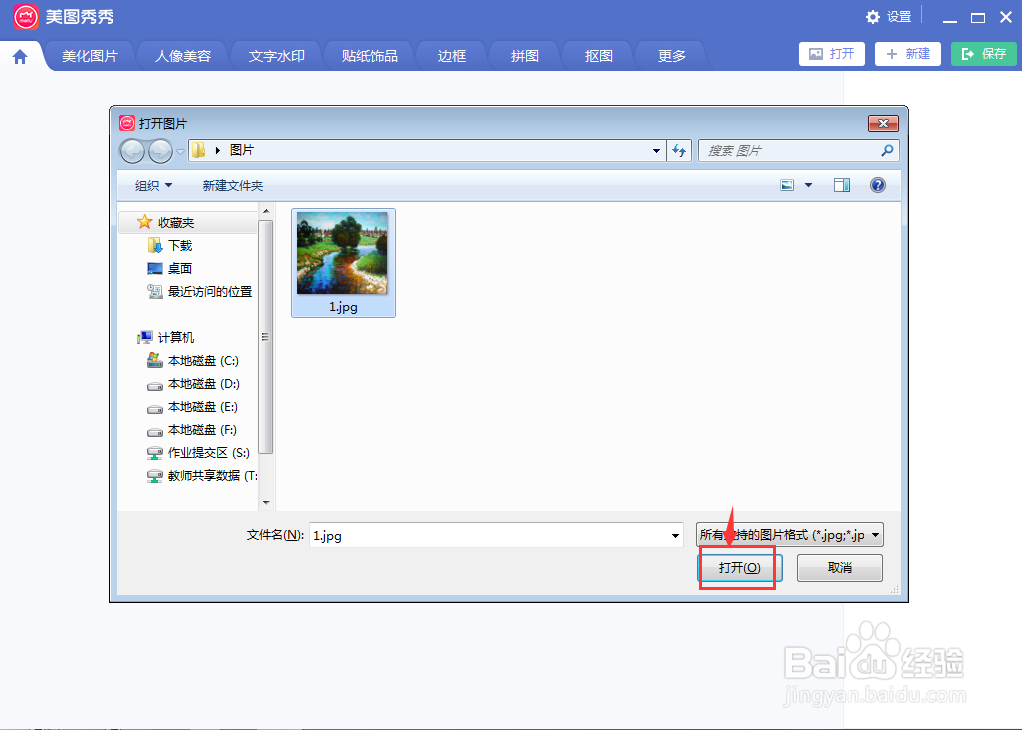Change the file view icon style
This screenshot has height=730, width=1022.
point(787,186)
